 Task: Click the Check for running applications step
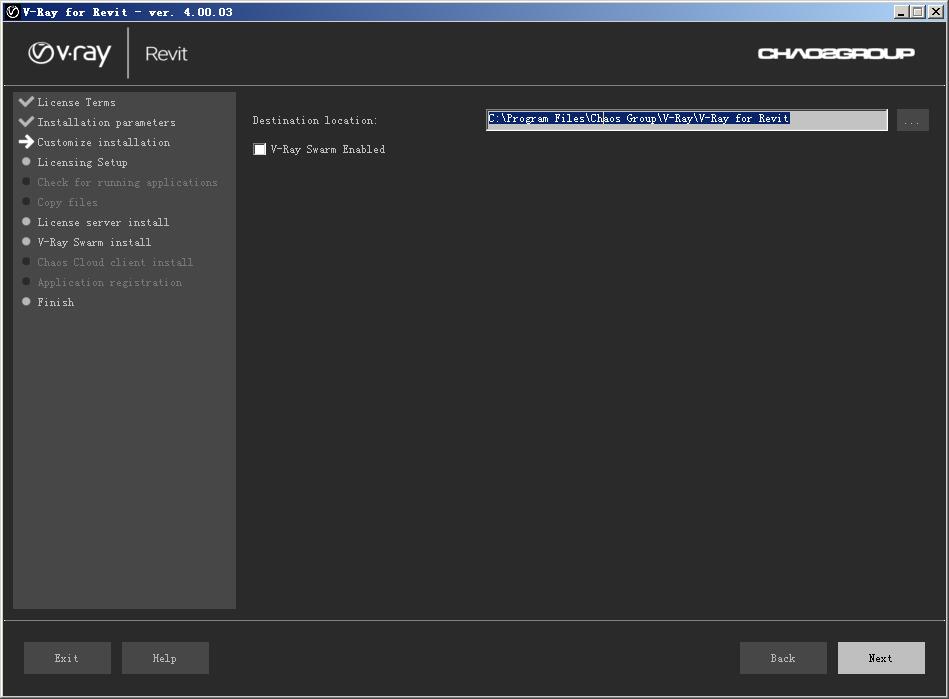click(x=127, y=182)
